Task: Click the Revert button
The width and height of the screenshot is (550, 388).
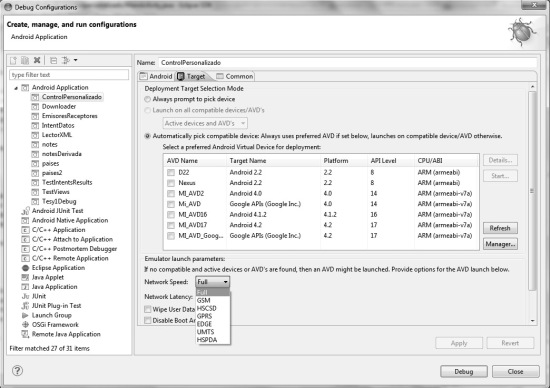Action: click(x=510, y=343)
